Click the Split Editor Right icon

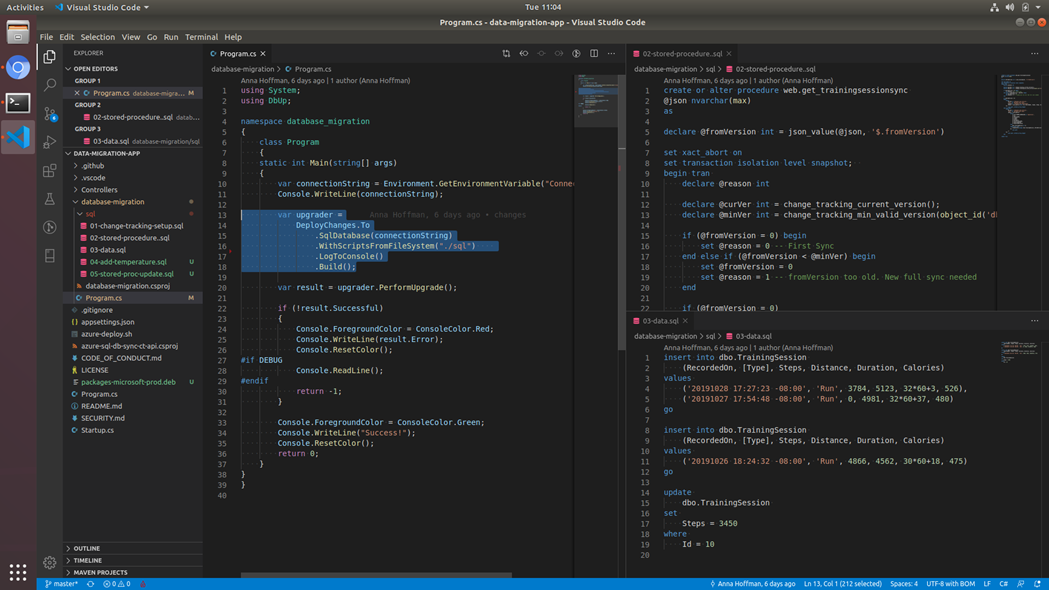(x=594, y=54)
